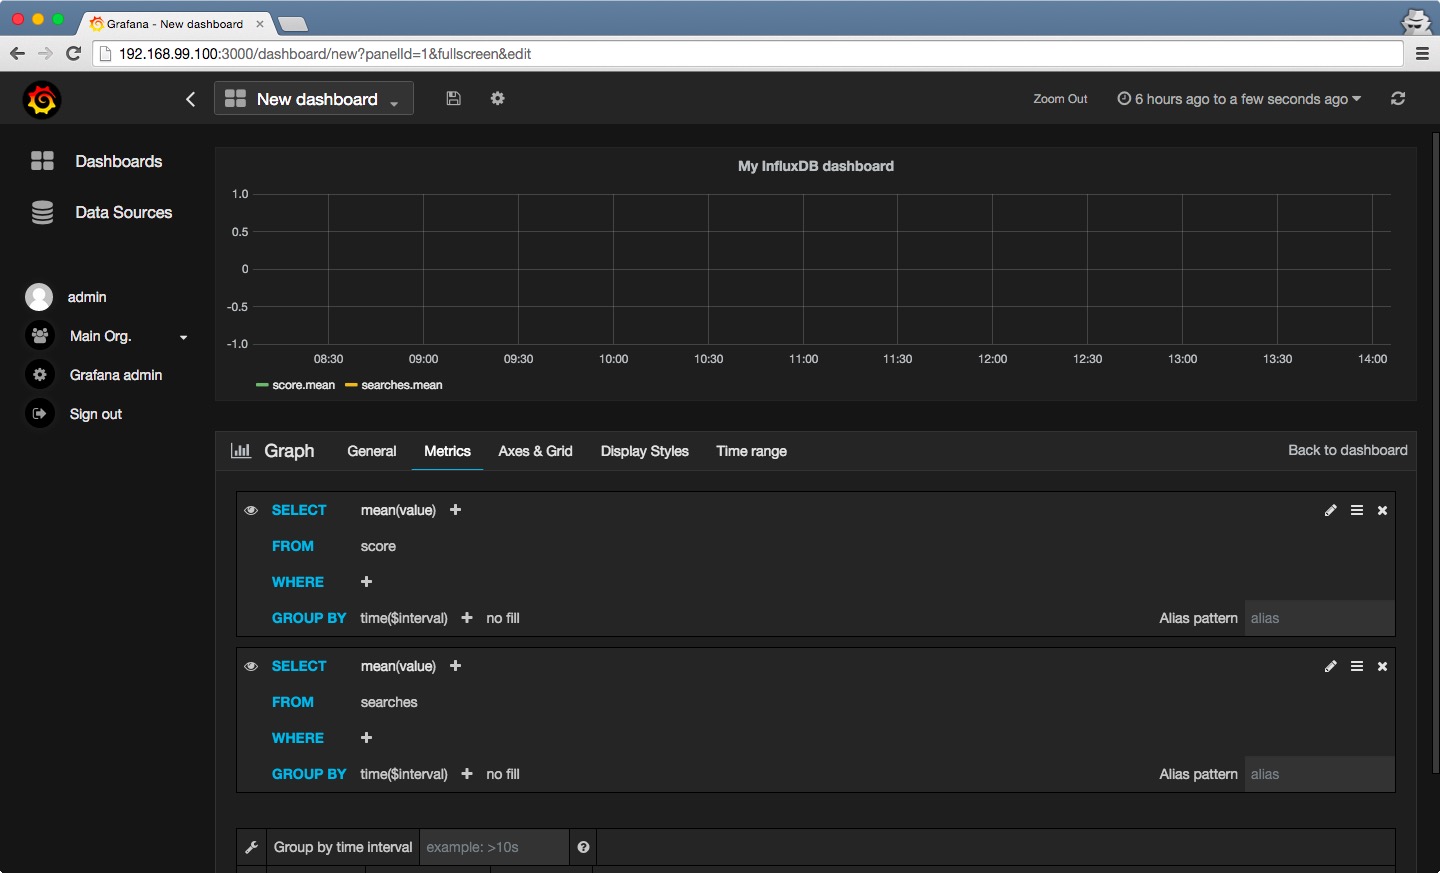Click the admin profile link
Image resolution: width=1440 pixels, height=873 pixels.
87,297
